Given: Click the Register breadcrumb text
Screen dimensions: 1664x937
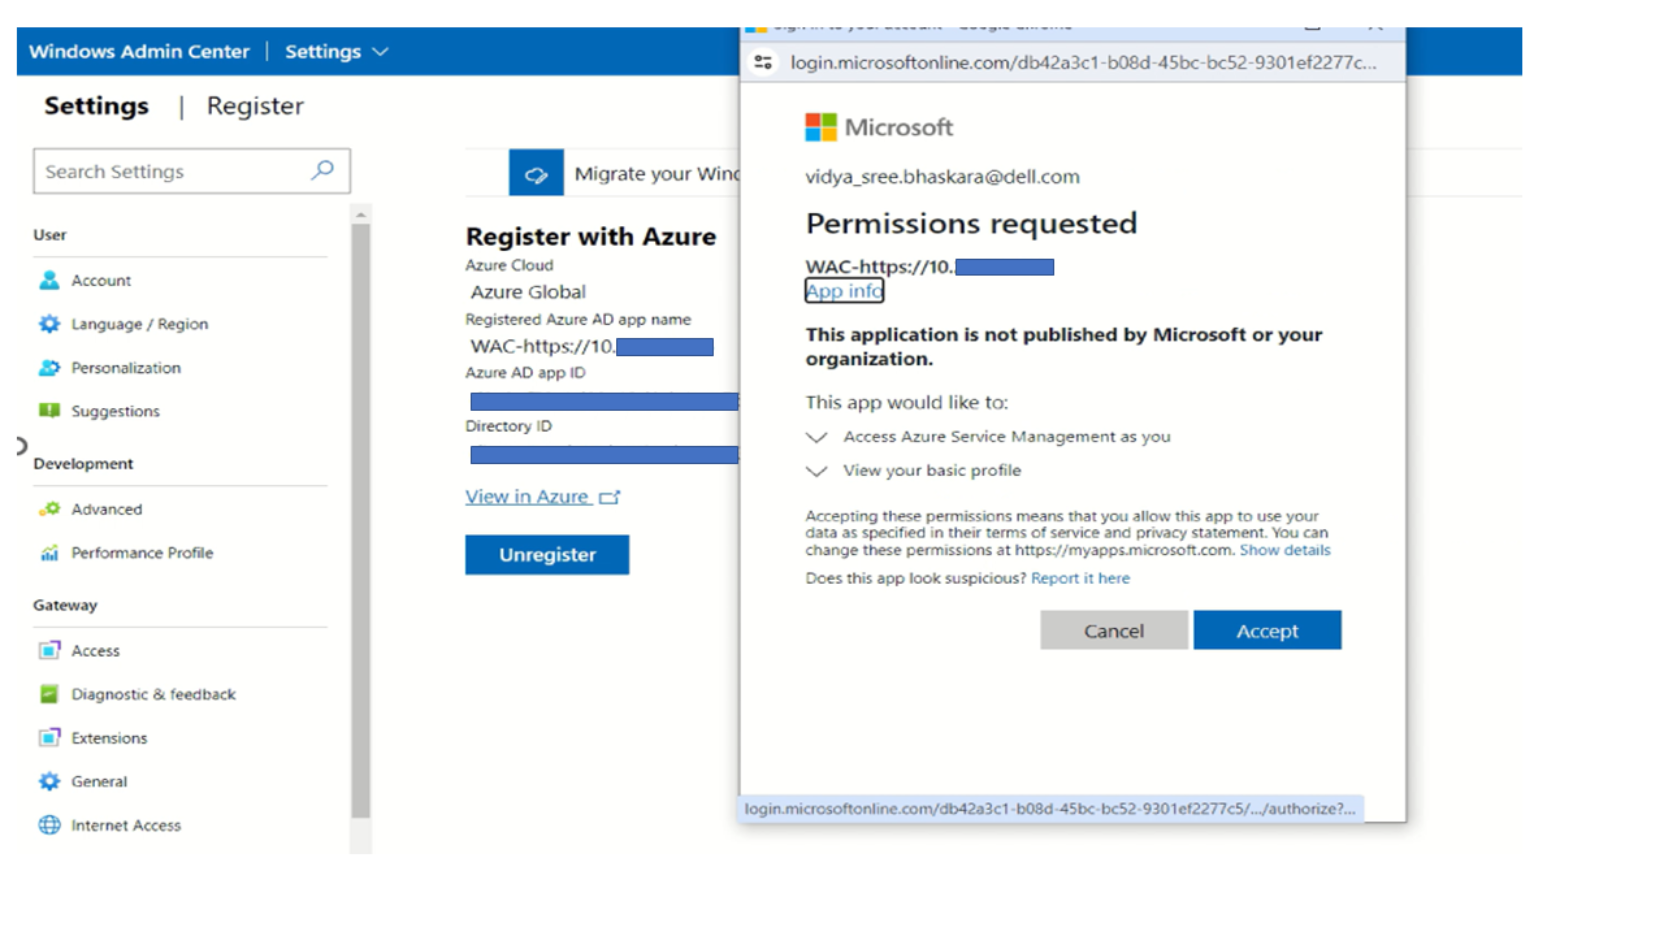Looking at the screenshot, I should tap(255, 106).
